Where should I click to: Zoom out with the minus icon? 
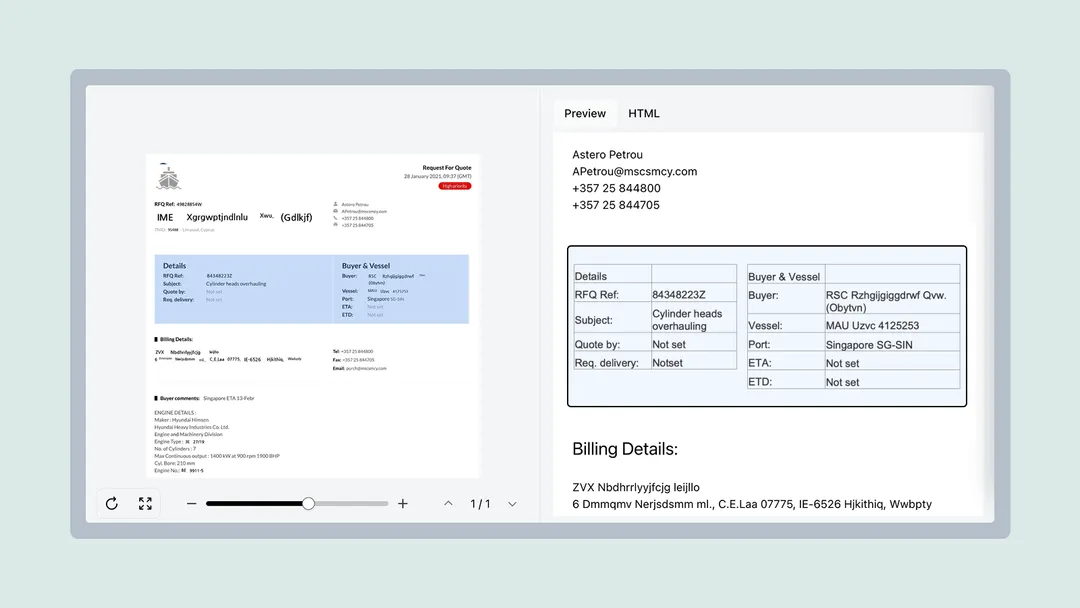191,504
